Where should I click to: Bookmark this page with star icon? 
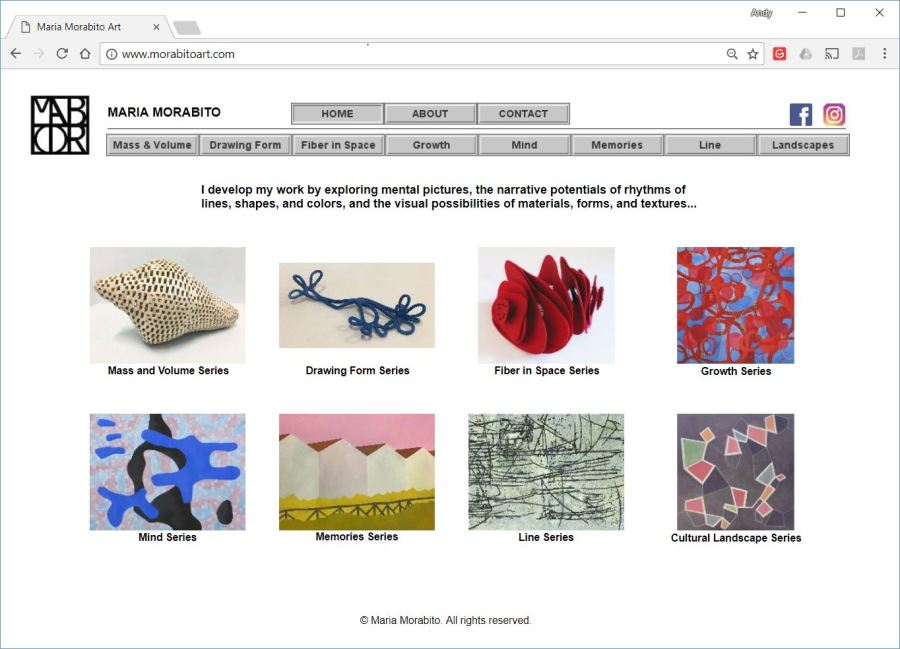pyautogui.click(x=753, y=54)
